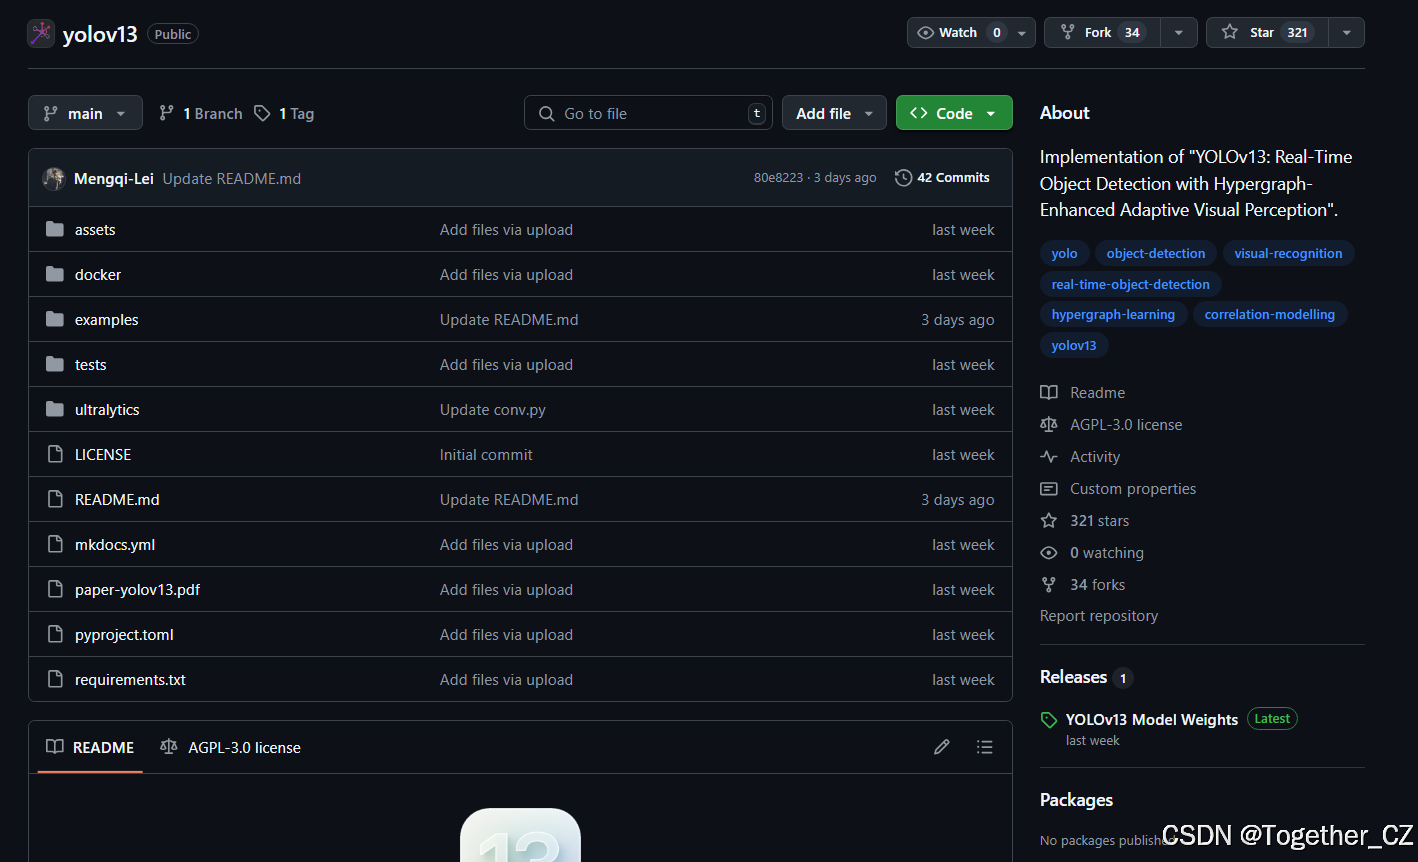1418x862 pixels.
Task: Click the tag icon beside 1 Tag
Action: pos(262,113)
